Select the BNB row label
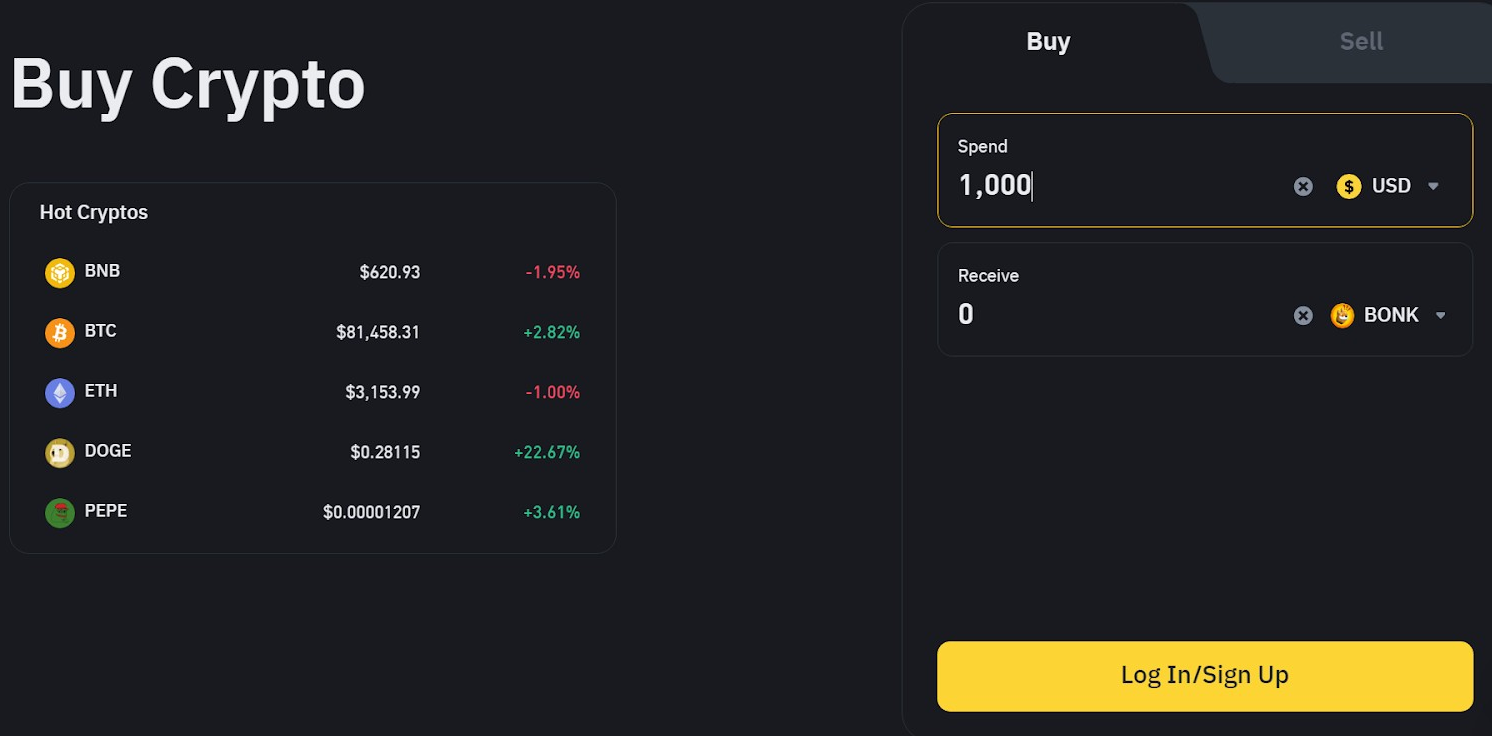 [x=102, y=271]
